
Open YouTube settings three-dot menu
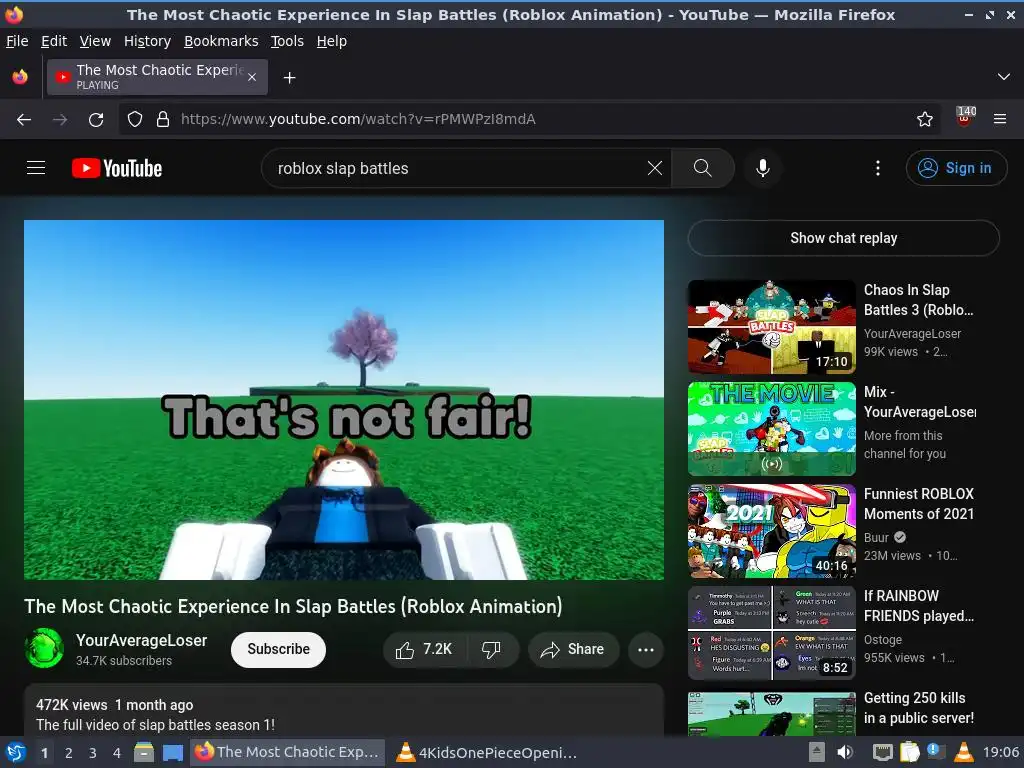(x=878, y=168)
